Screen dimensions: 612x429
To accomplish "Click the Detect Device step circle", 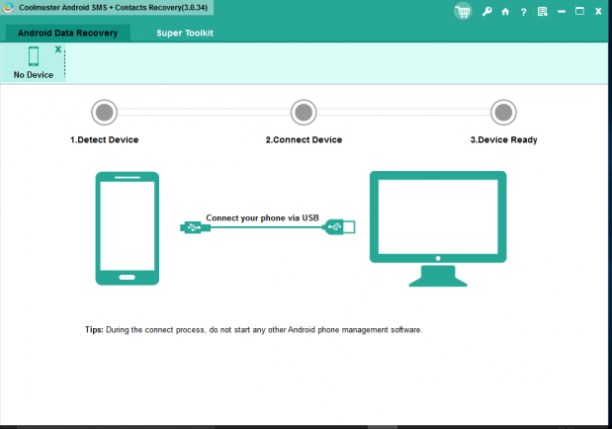I will 105,112.
